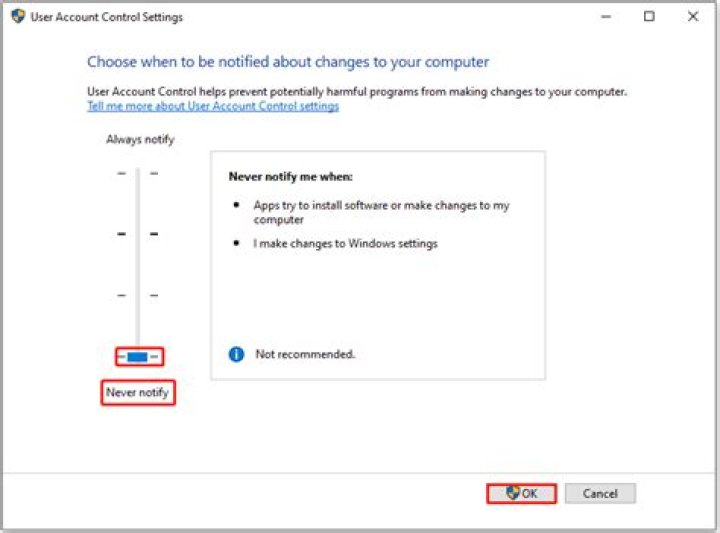Click the User Account Control Settings title text

[107, 17]
